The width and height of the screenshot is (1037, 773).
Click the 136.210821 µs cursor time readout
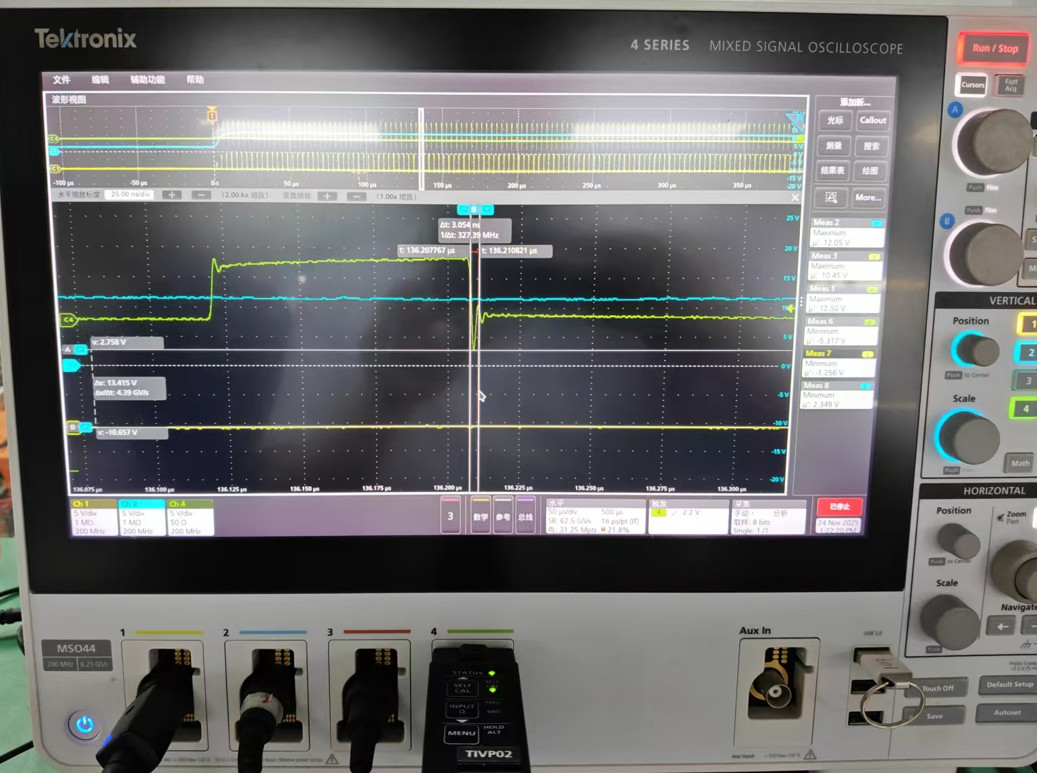(x=516, y=251)
